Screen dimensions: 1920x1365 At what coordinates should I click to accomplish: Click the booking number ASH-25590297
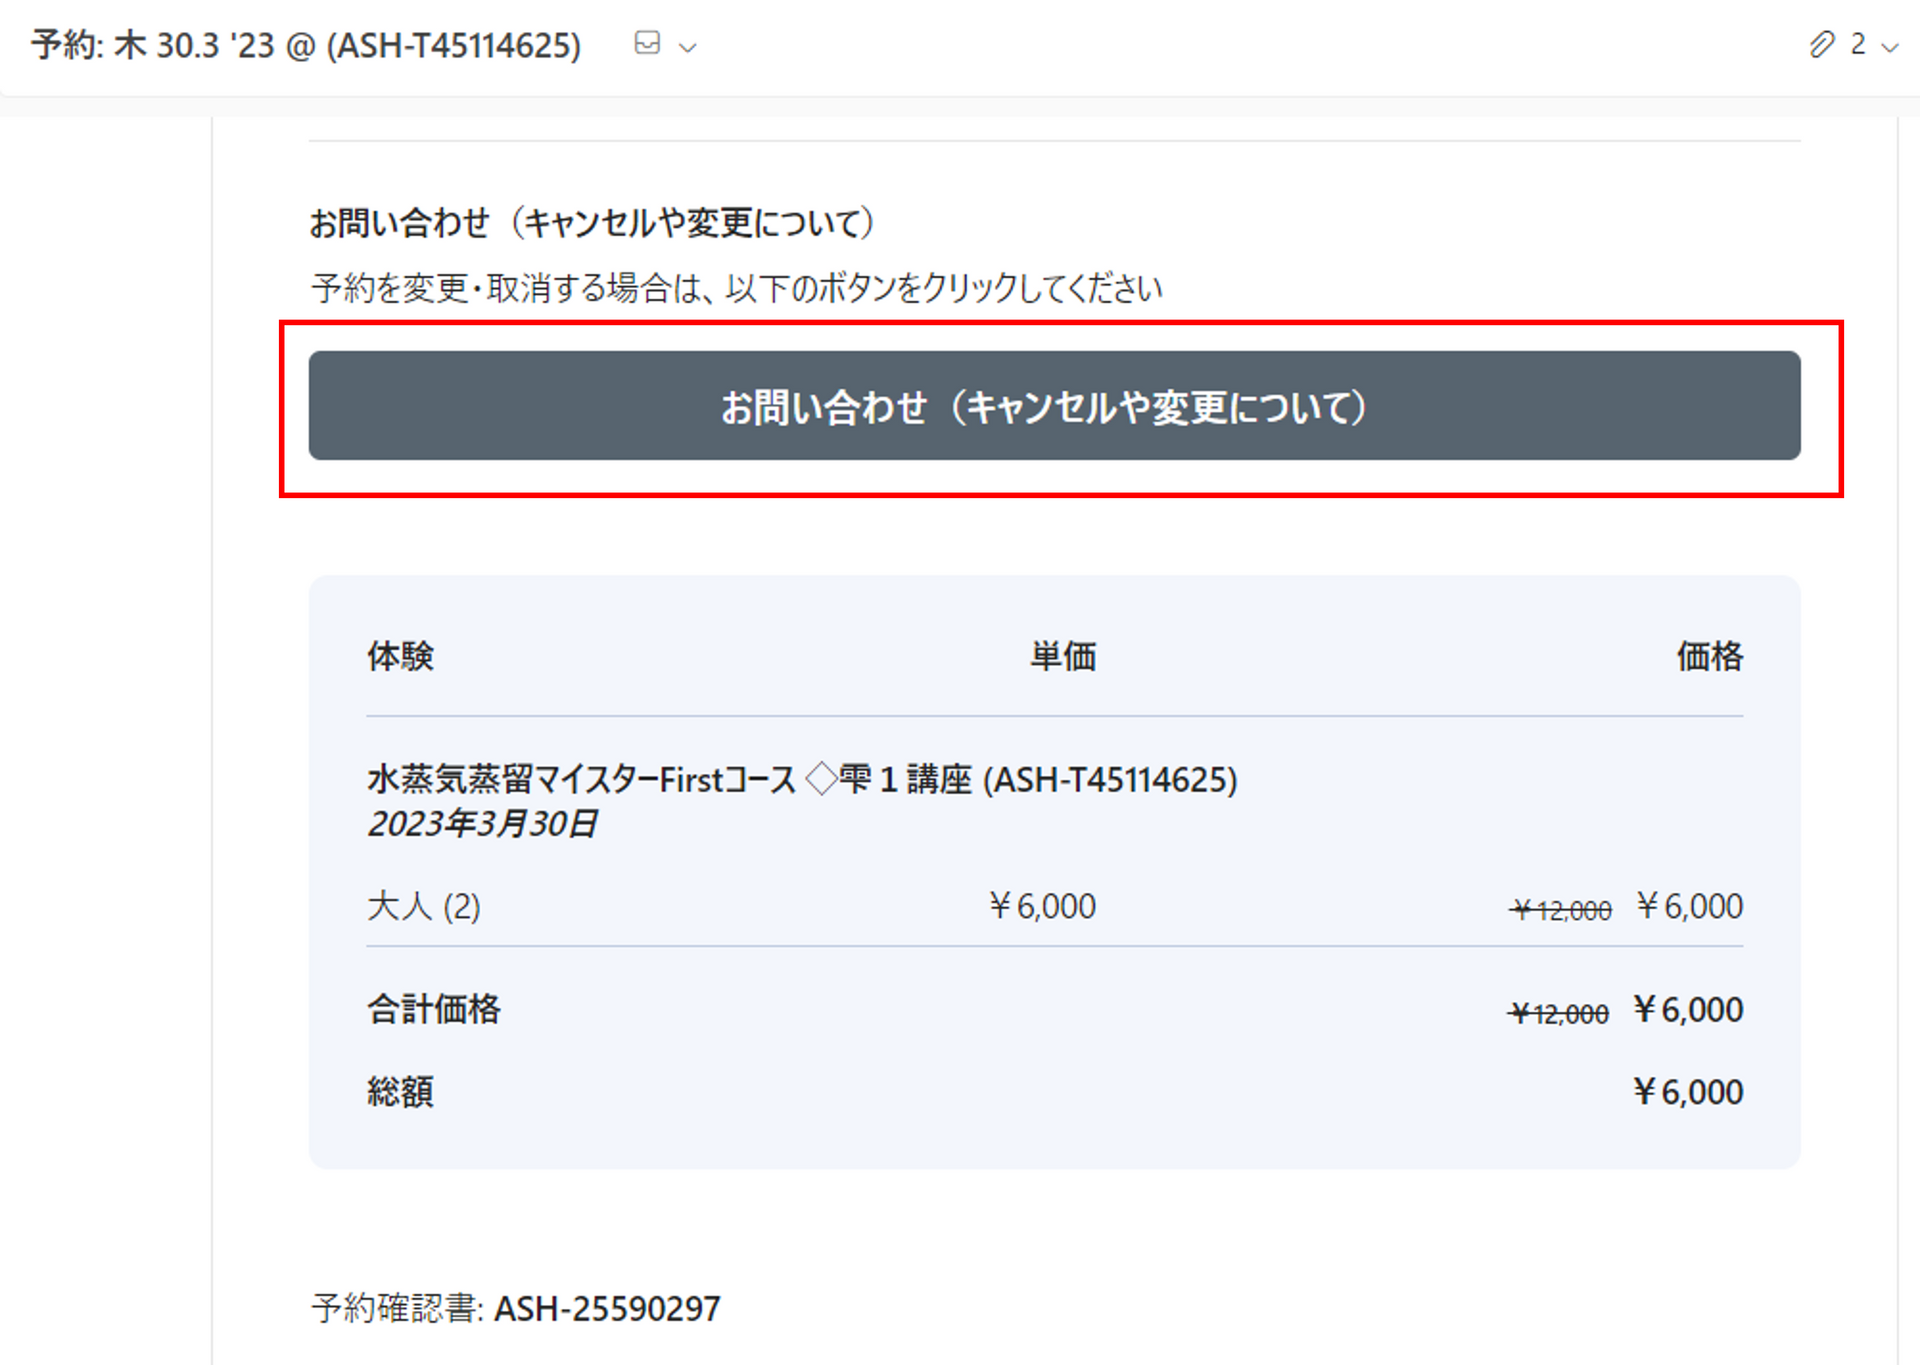pyautogui.click(x=607, y=1308)
